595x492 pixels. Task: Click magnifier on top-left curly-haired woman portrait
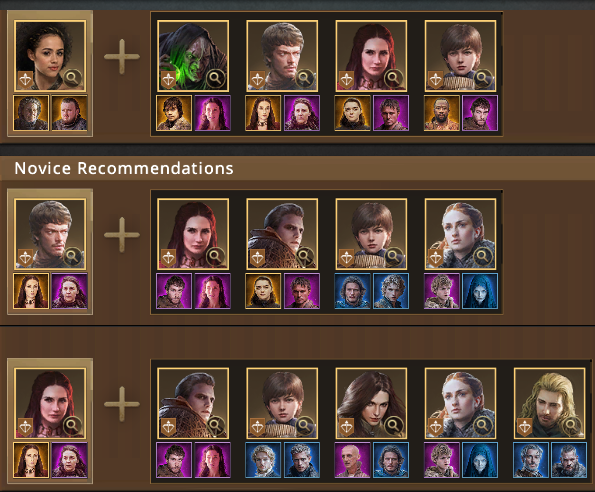(x=72, y=79)
